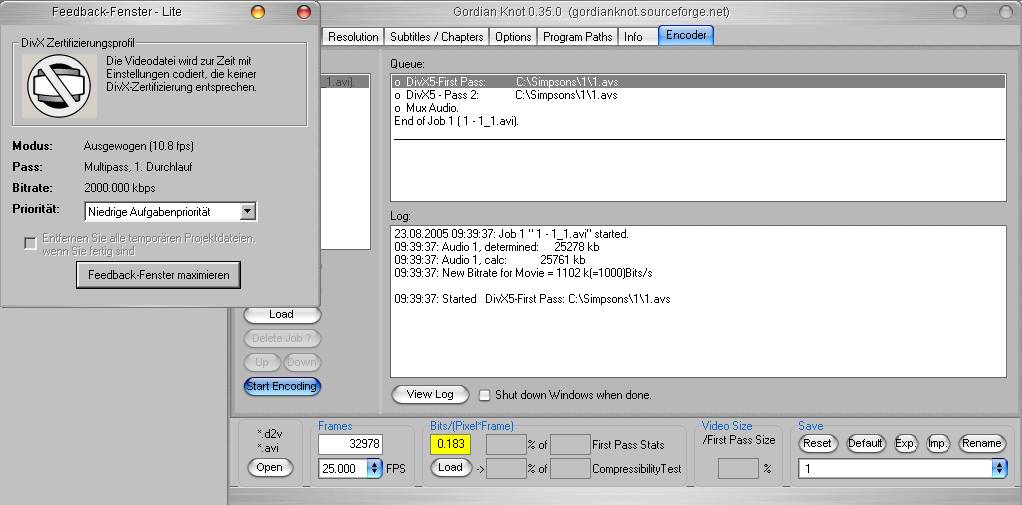Click the Modus value Ausgewogen
This screenshot has width=1022, height=505.
point(139,146)
